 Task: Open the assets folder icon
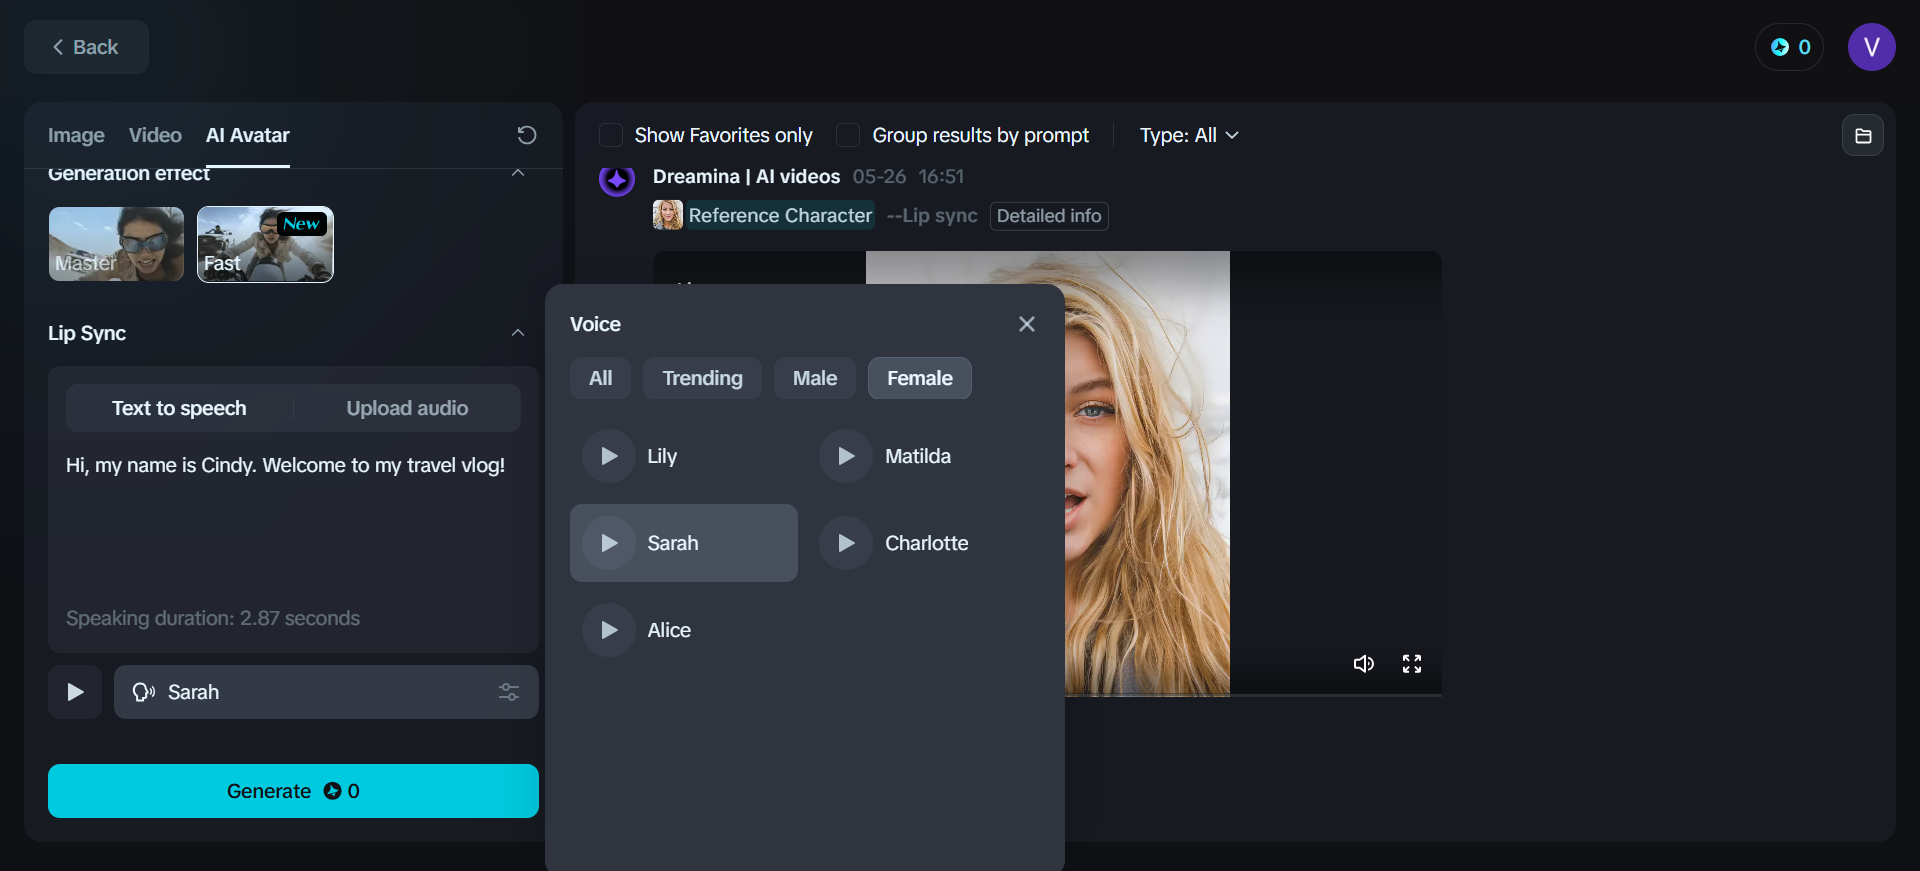(x=1863, y=136)
